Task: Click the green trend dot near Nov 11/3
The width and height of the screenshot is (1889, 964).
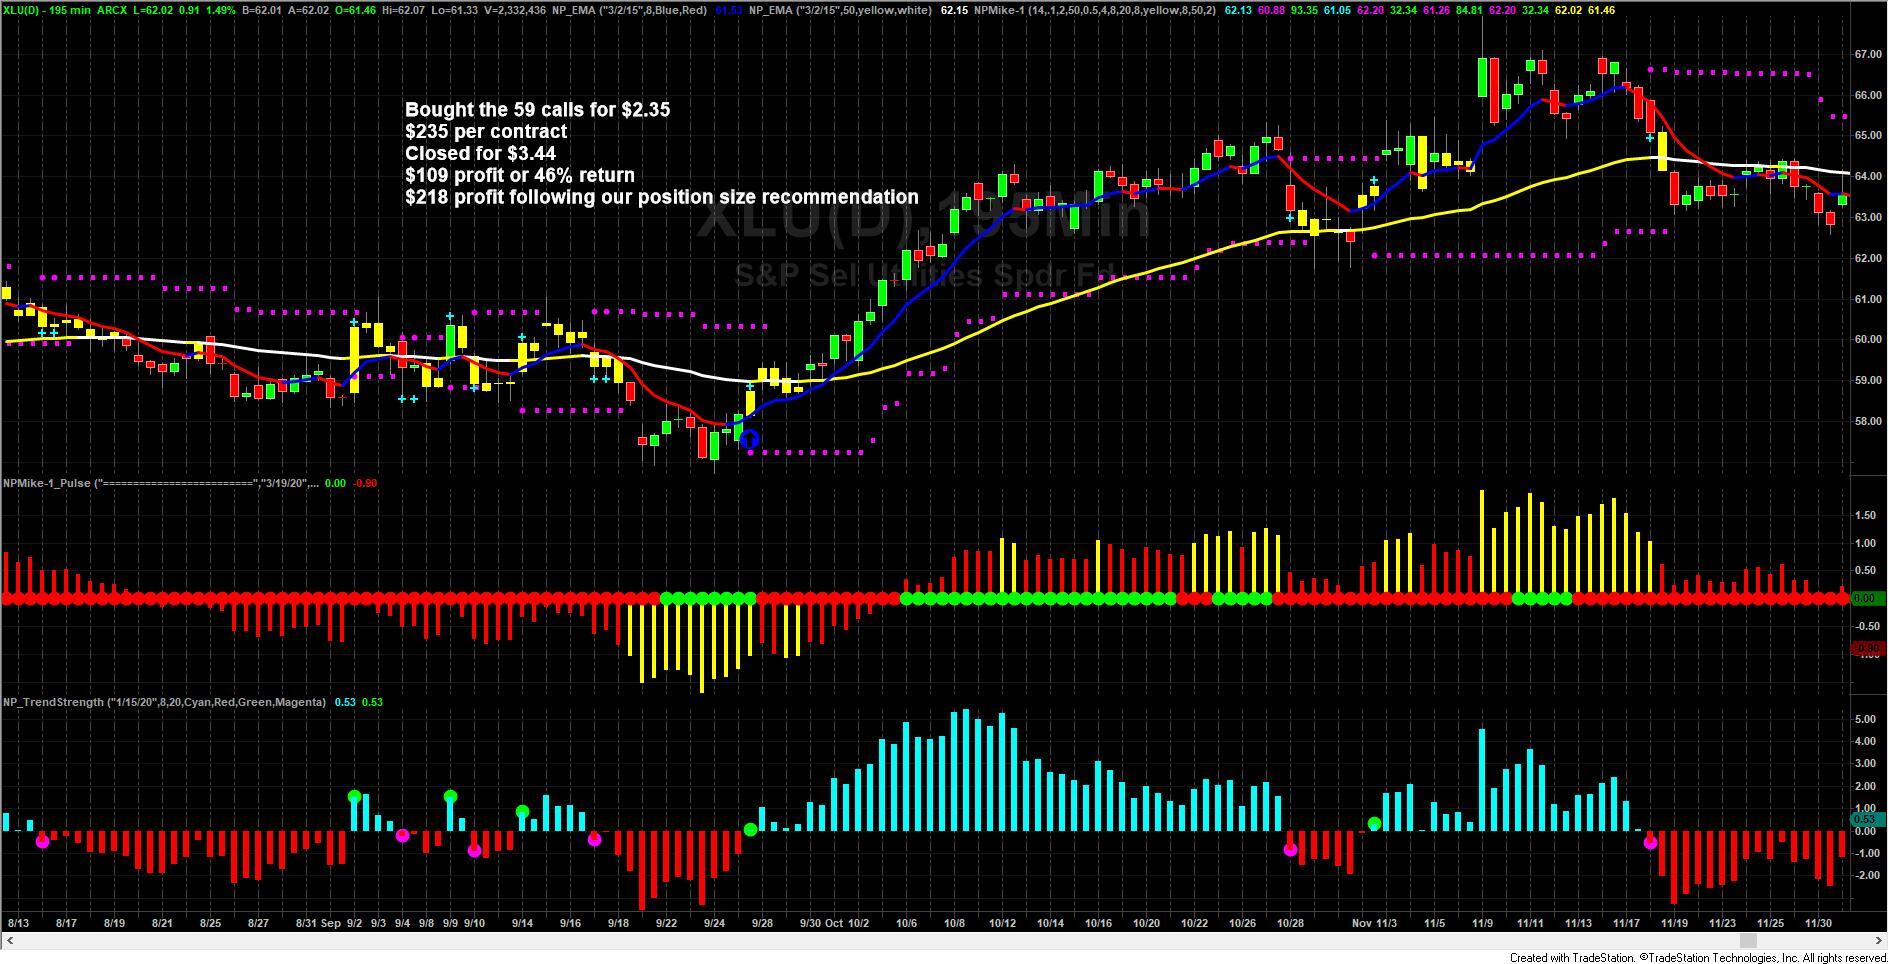Action: pos(1375,824)
